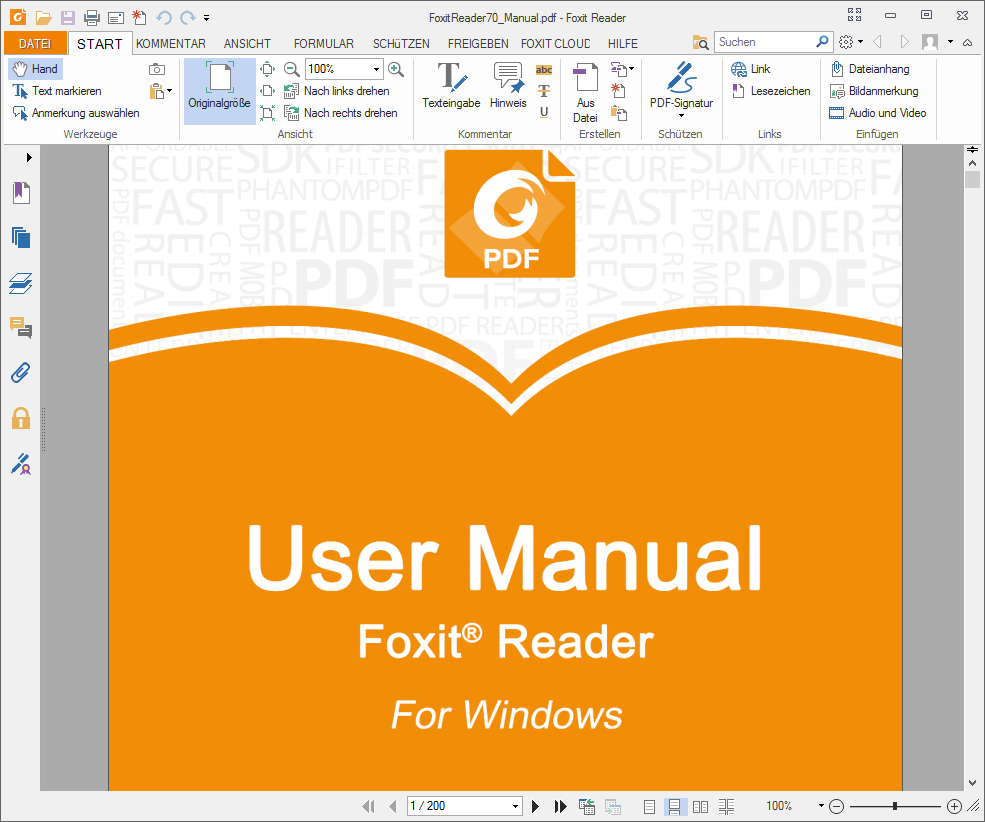This screenshot has height=822, width=985.
Task: Create PDF Aus Datei
Action: click(585, 93)
